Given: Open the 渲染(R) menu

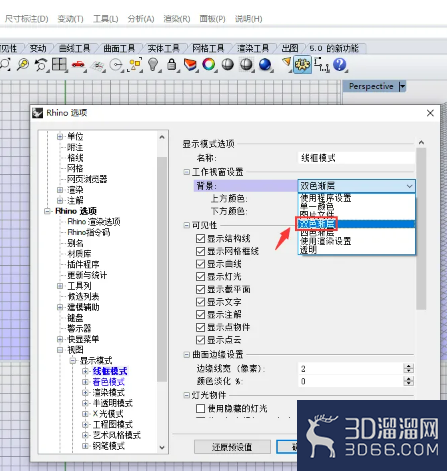Looking at the screenshot, I should click(x=177, y=19).
